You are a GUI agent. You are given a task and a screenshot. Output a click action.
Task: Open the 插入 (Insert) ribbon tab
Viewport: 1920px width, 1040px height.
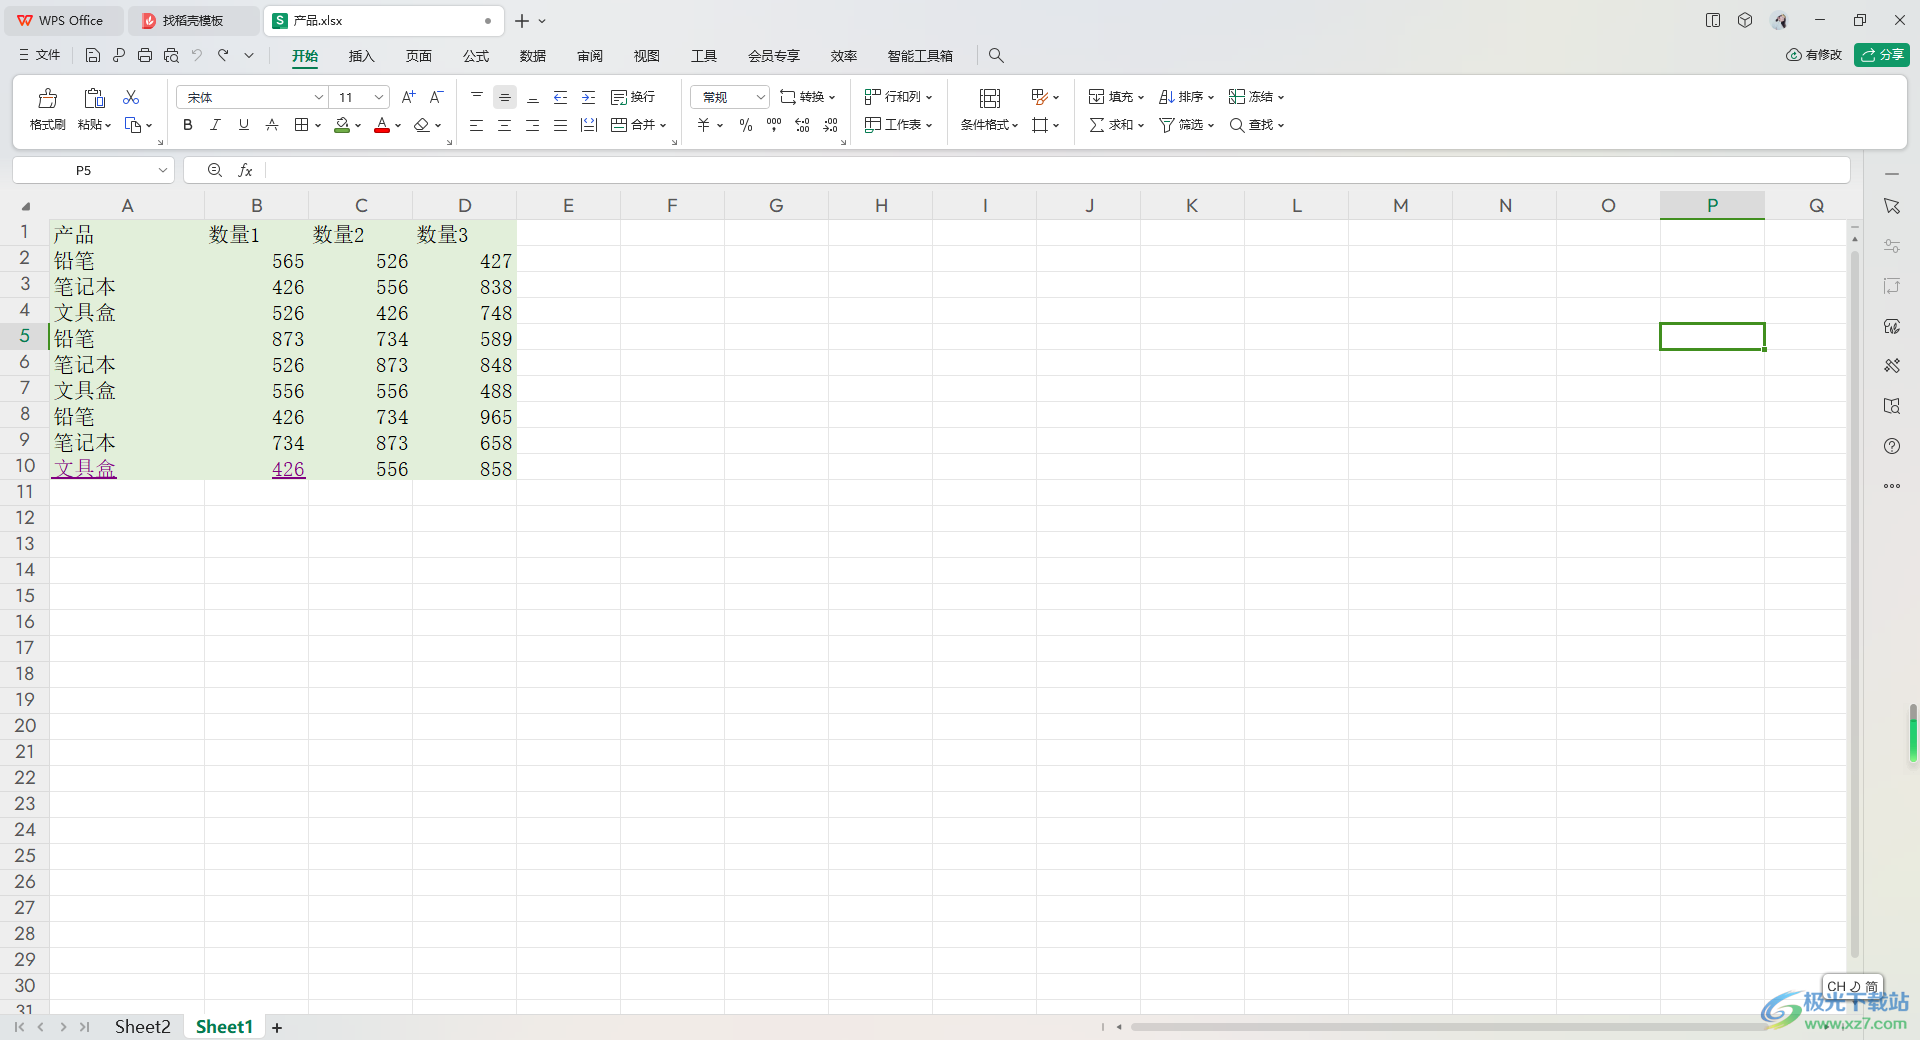[x=361, y=56]
